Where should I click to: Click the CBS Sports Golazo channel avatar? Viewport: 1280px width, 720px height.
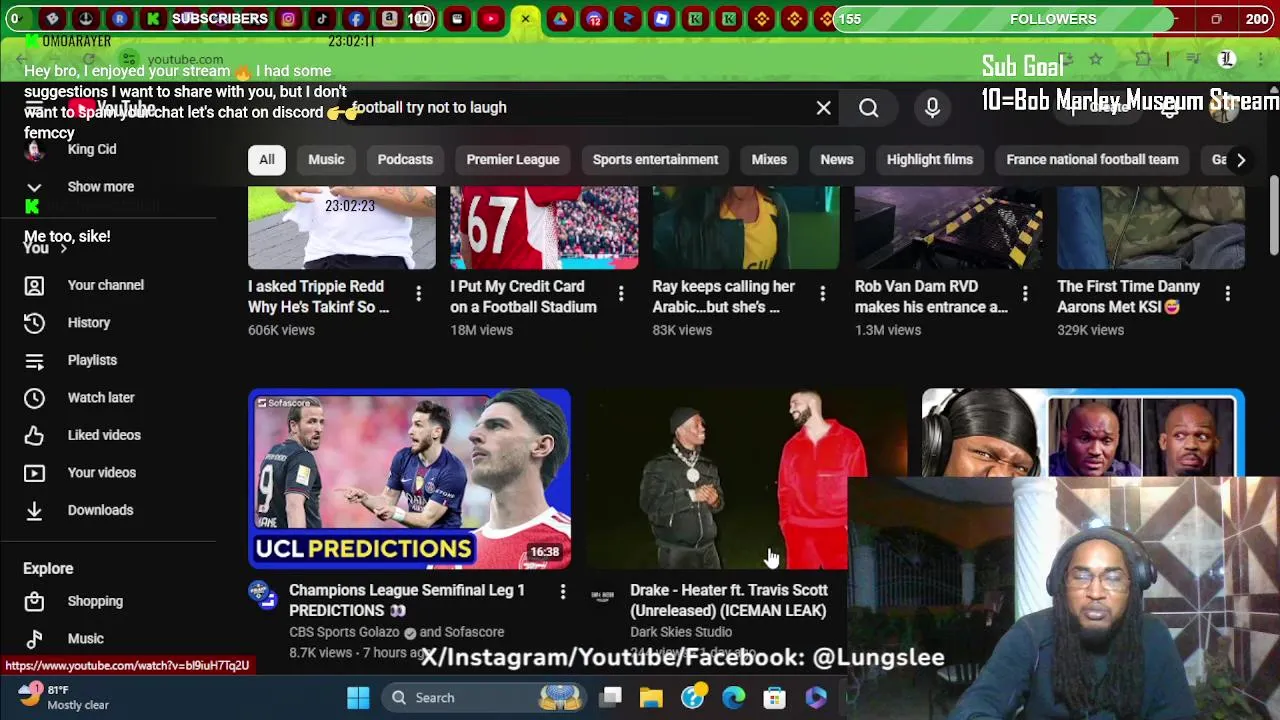click(x=263, y=596)
